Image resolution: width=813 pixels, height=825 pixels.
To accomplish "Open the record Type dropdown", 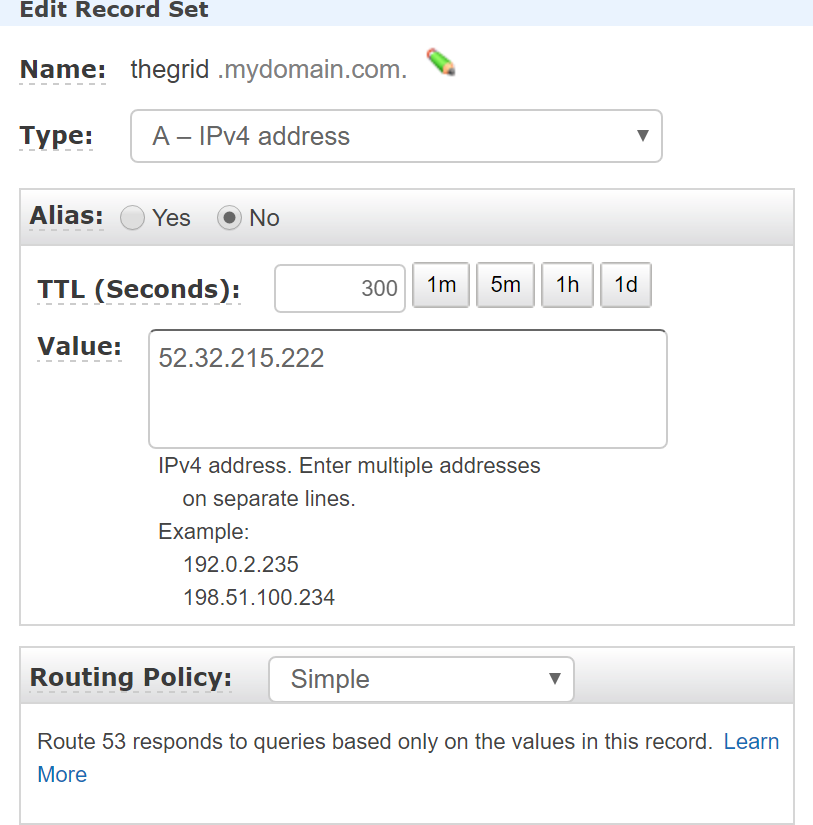I will (396, 136).
